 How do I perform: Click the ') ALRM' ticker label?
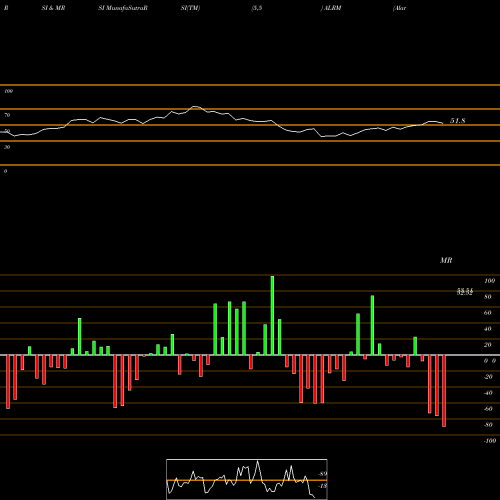click(331, 8)
